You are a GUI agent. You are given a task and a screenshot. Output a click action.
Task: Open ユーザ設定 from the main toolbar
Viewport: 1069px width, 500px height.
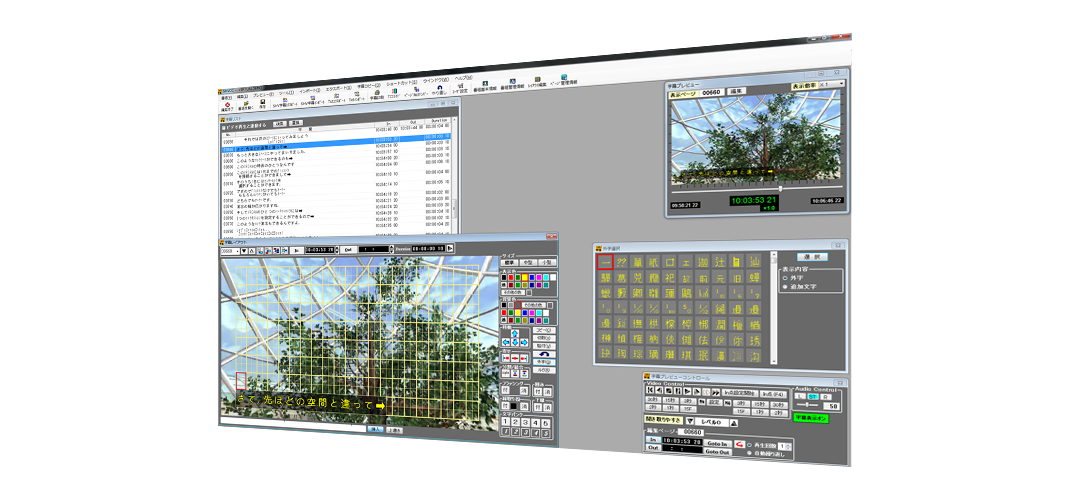(460, 88)
